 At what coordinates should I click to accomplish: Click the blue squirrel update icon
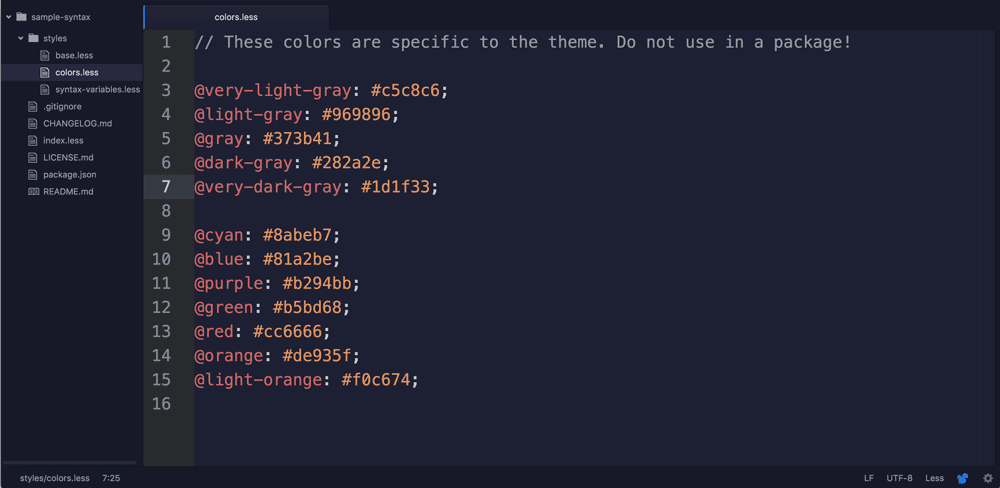click(x=963, y=478)
